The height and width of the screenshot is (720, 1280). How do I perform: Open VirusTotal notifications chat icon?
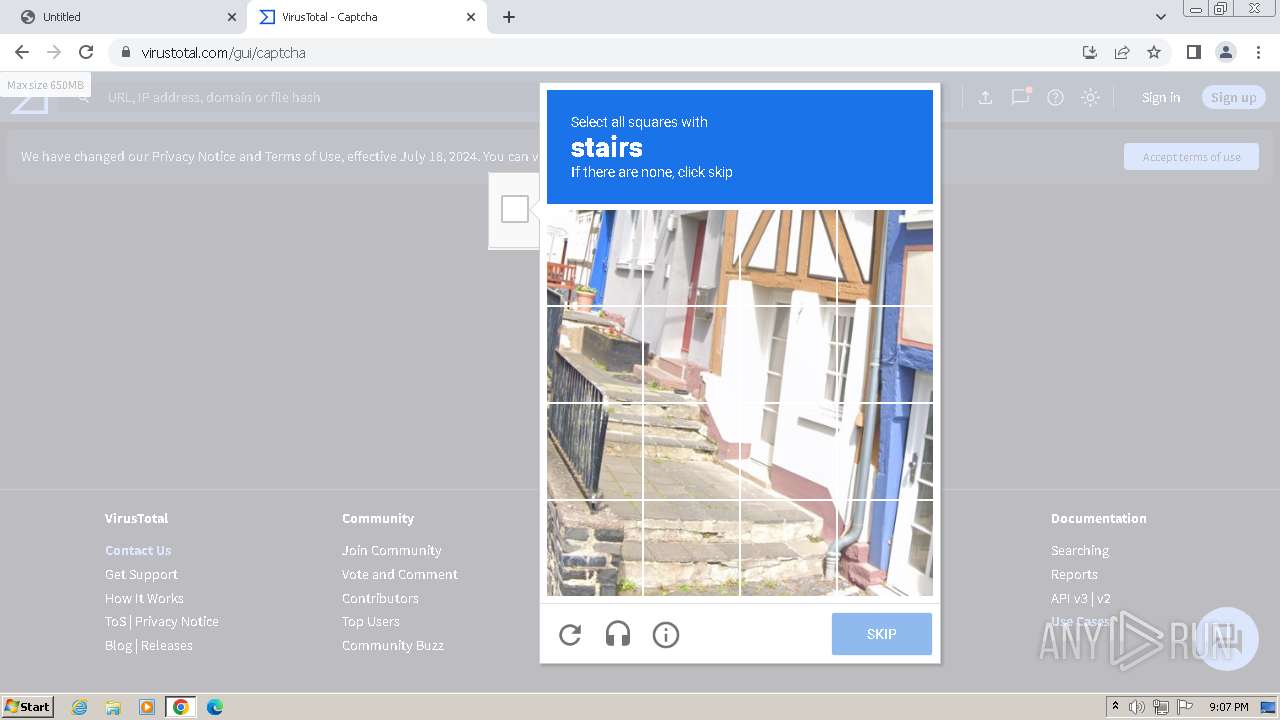(1020, 97)
